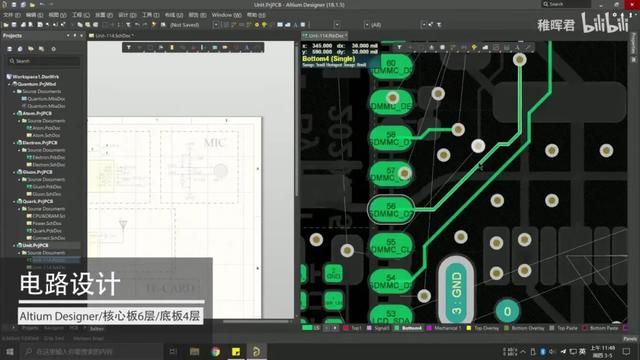Open the Windows Start menu
640x360 pixels.
click(9, 351)
